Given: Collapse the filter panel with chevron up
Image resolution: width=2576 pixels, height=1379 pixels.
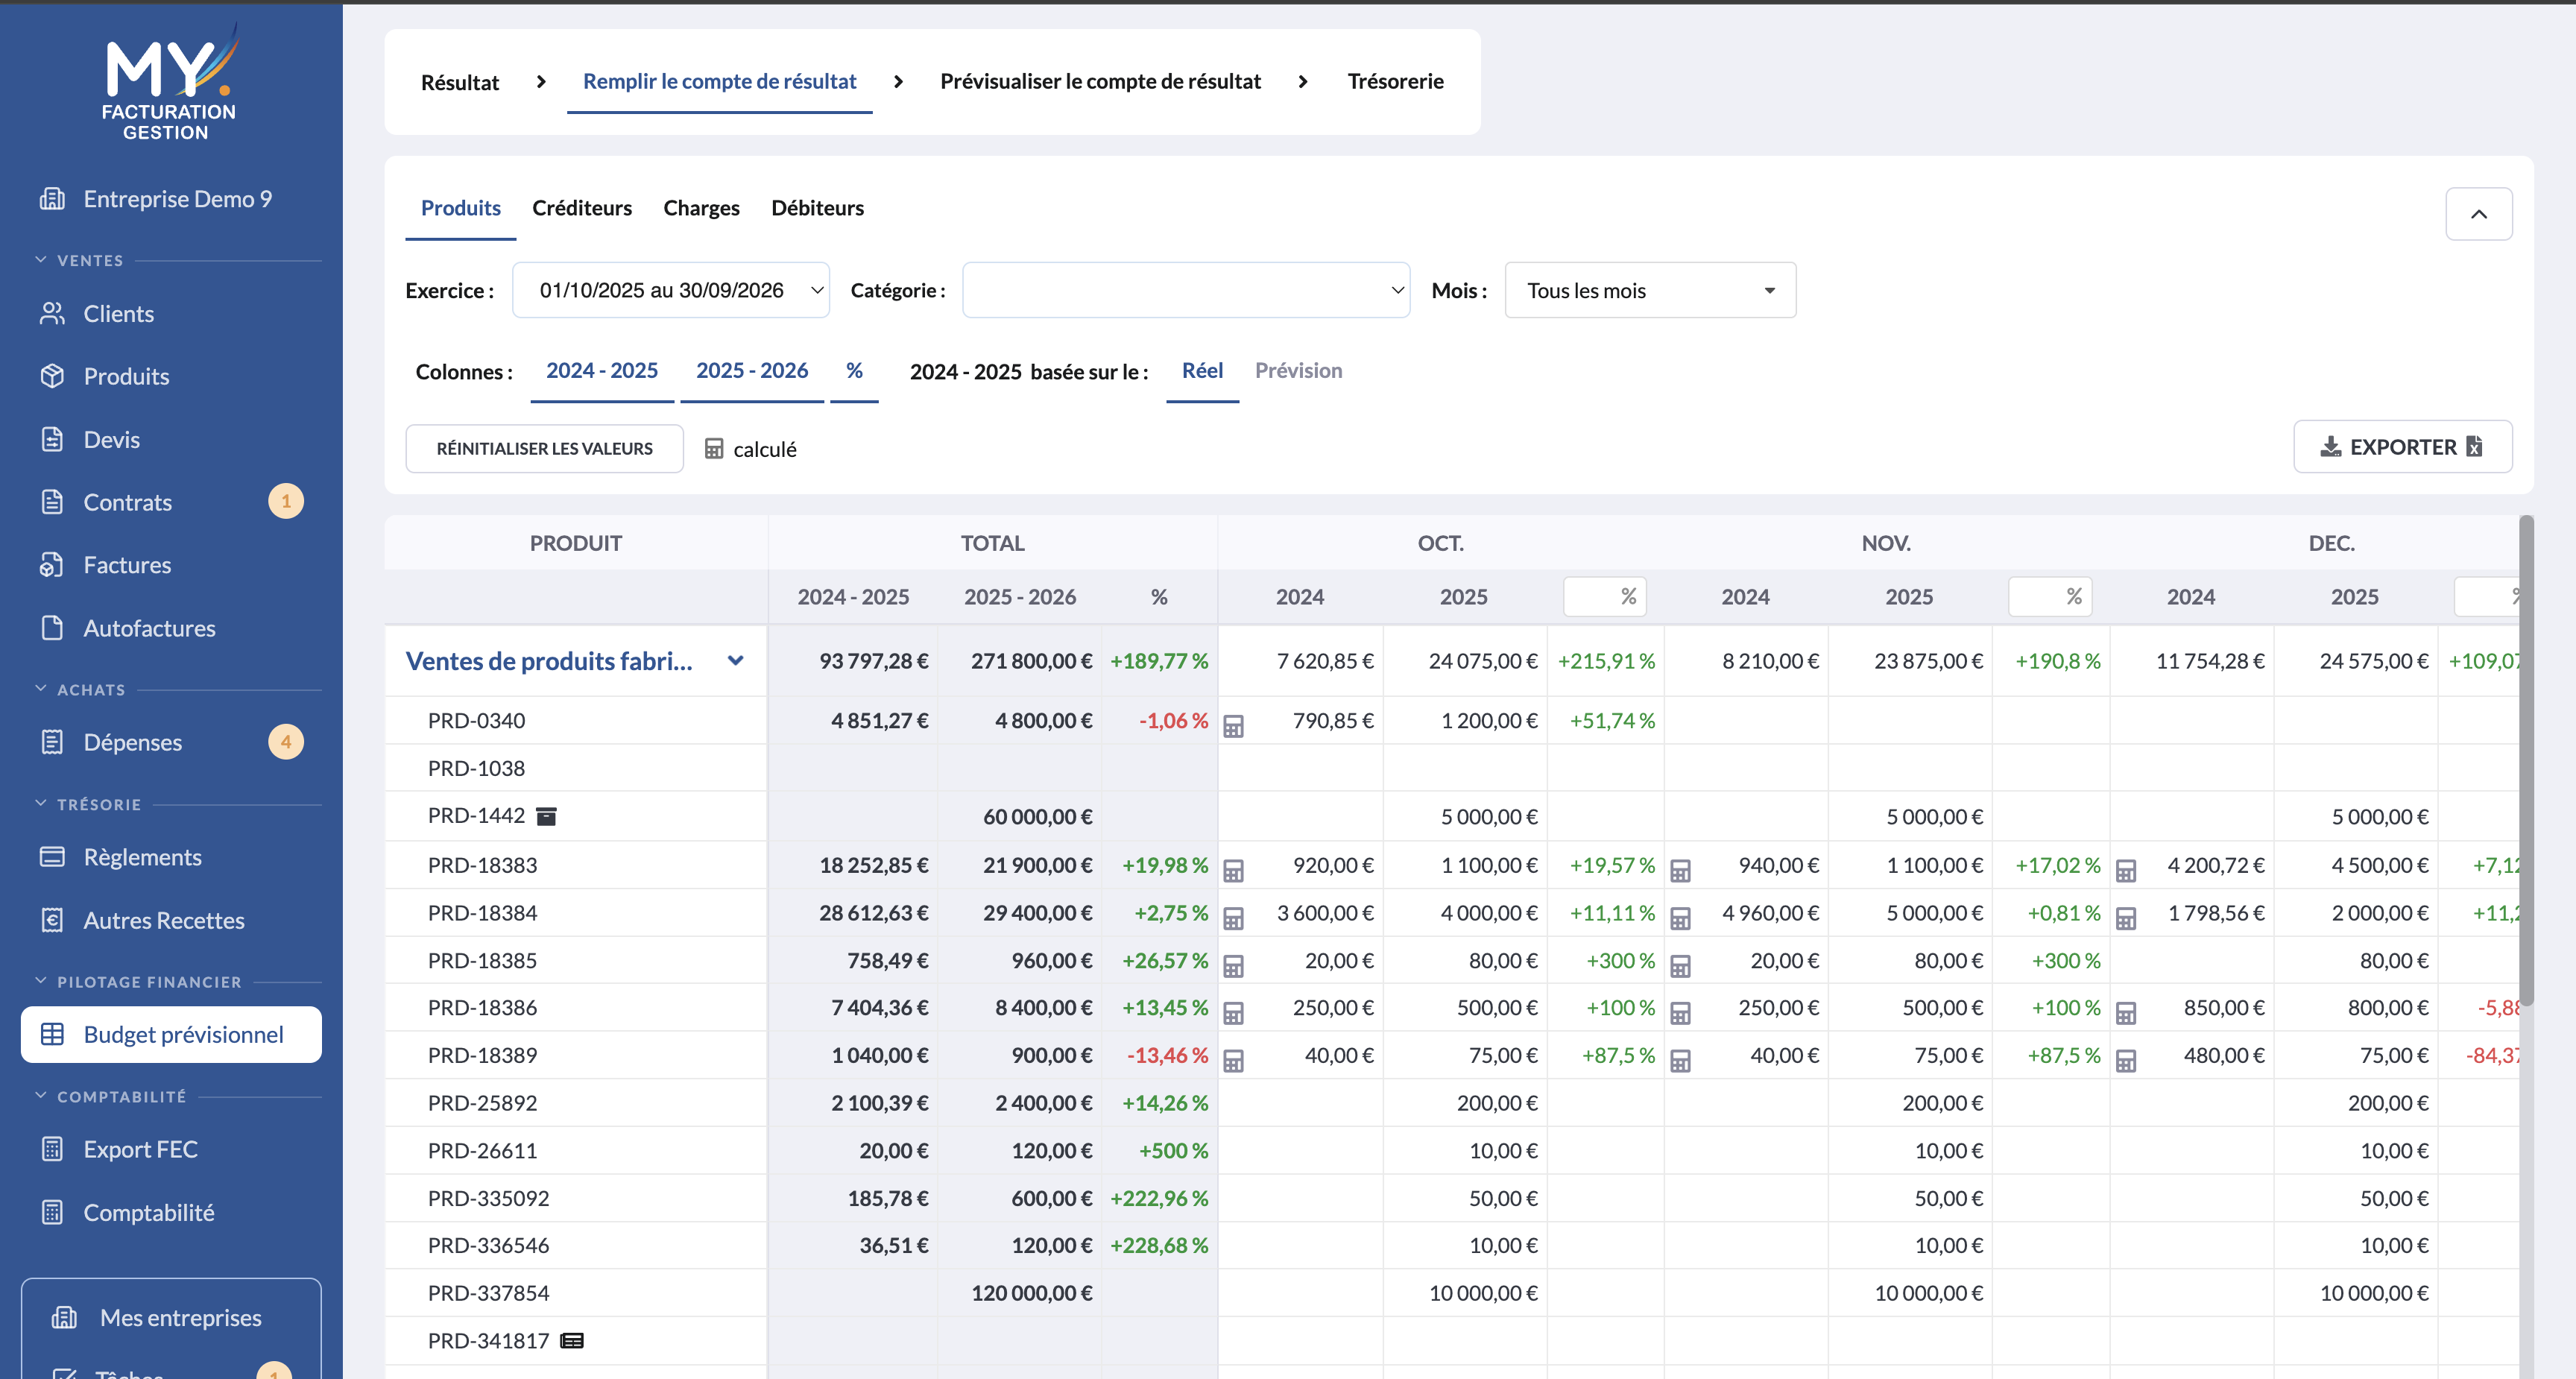Looking at the screenshot, I should click(x=2478, y=214).
